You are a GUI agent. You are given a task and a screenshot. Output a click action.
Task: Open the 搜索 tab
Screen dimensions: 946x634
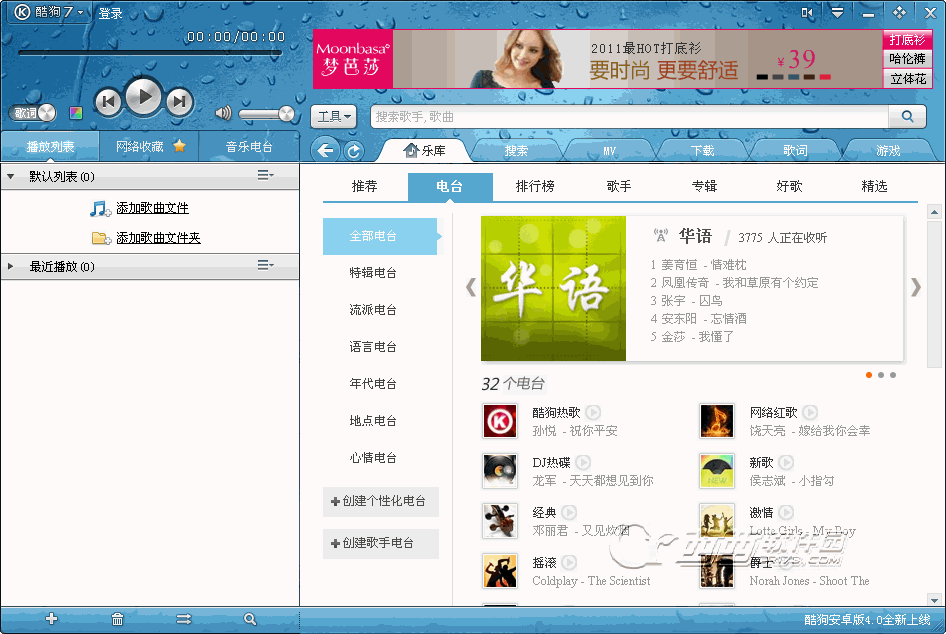point(516,151)
